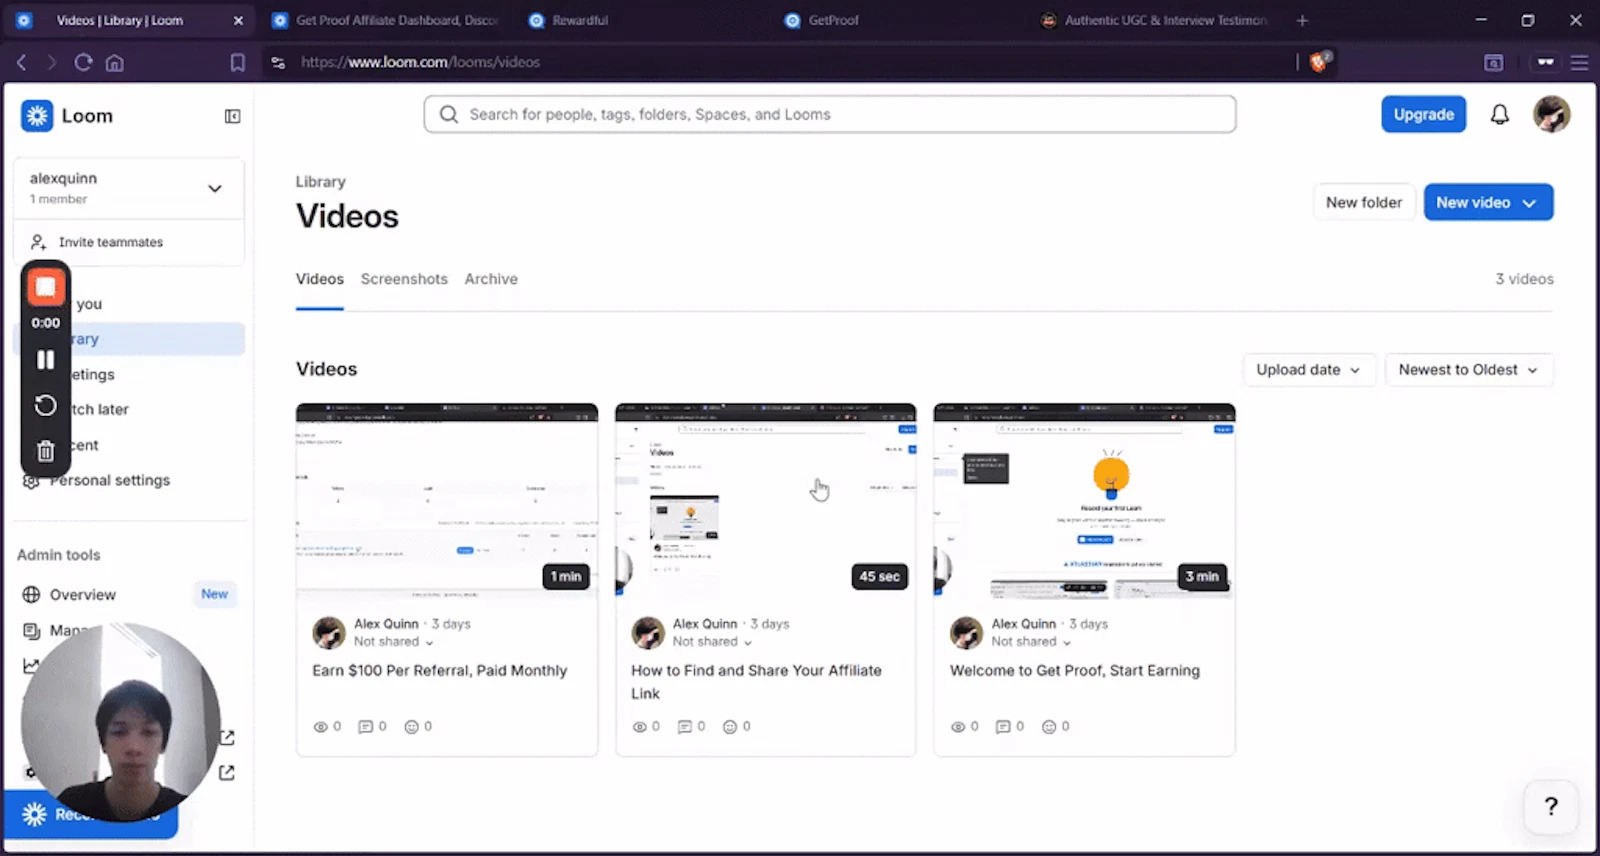Delete the recording with the trash icon
This screenshot has width=1600, height=856.
(45, 451)
